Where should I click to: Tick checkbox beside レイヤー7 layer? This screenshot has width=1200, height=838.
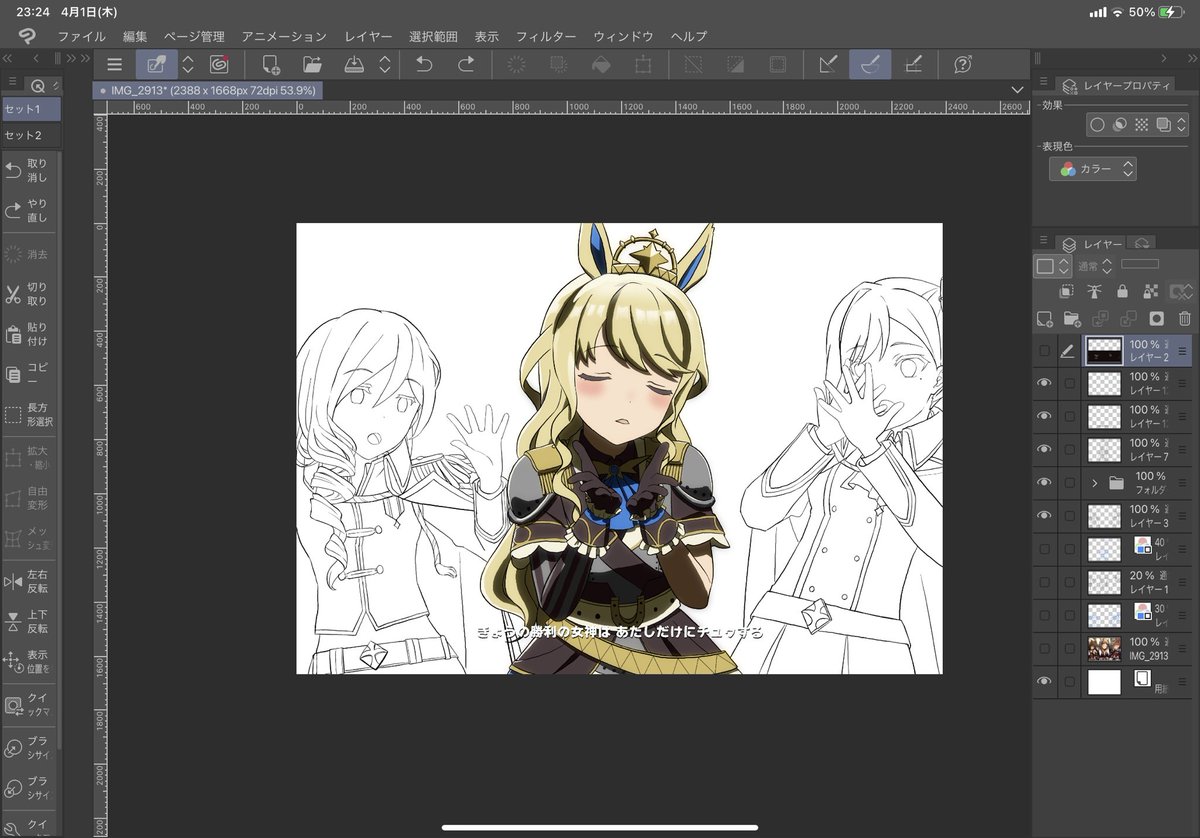(1070, 449)
